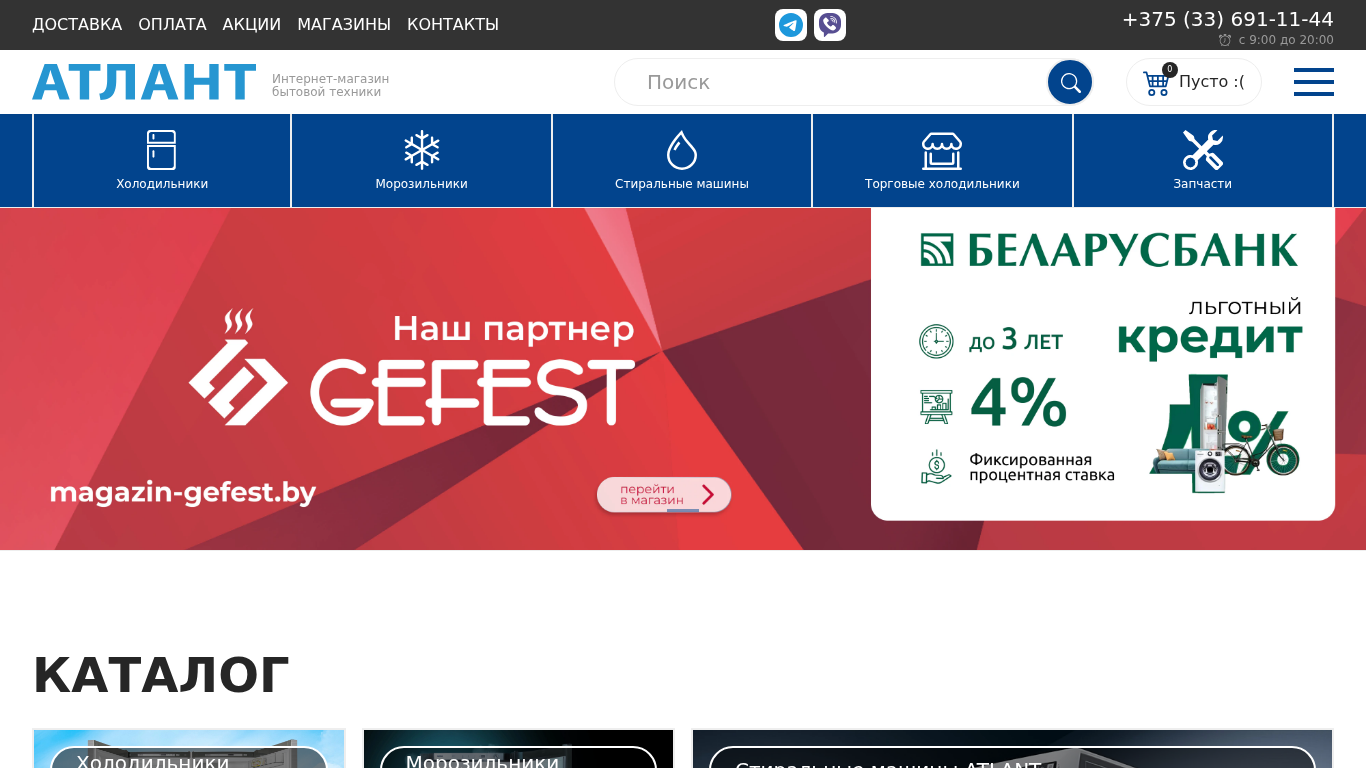1366x768 pixels.
Task: Select Холодильники category label
Action: (x=162, y=184)
